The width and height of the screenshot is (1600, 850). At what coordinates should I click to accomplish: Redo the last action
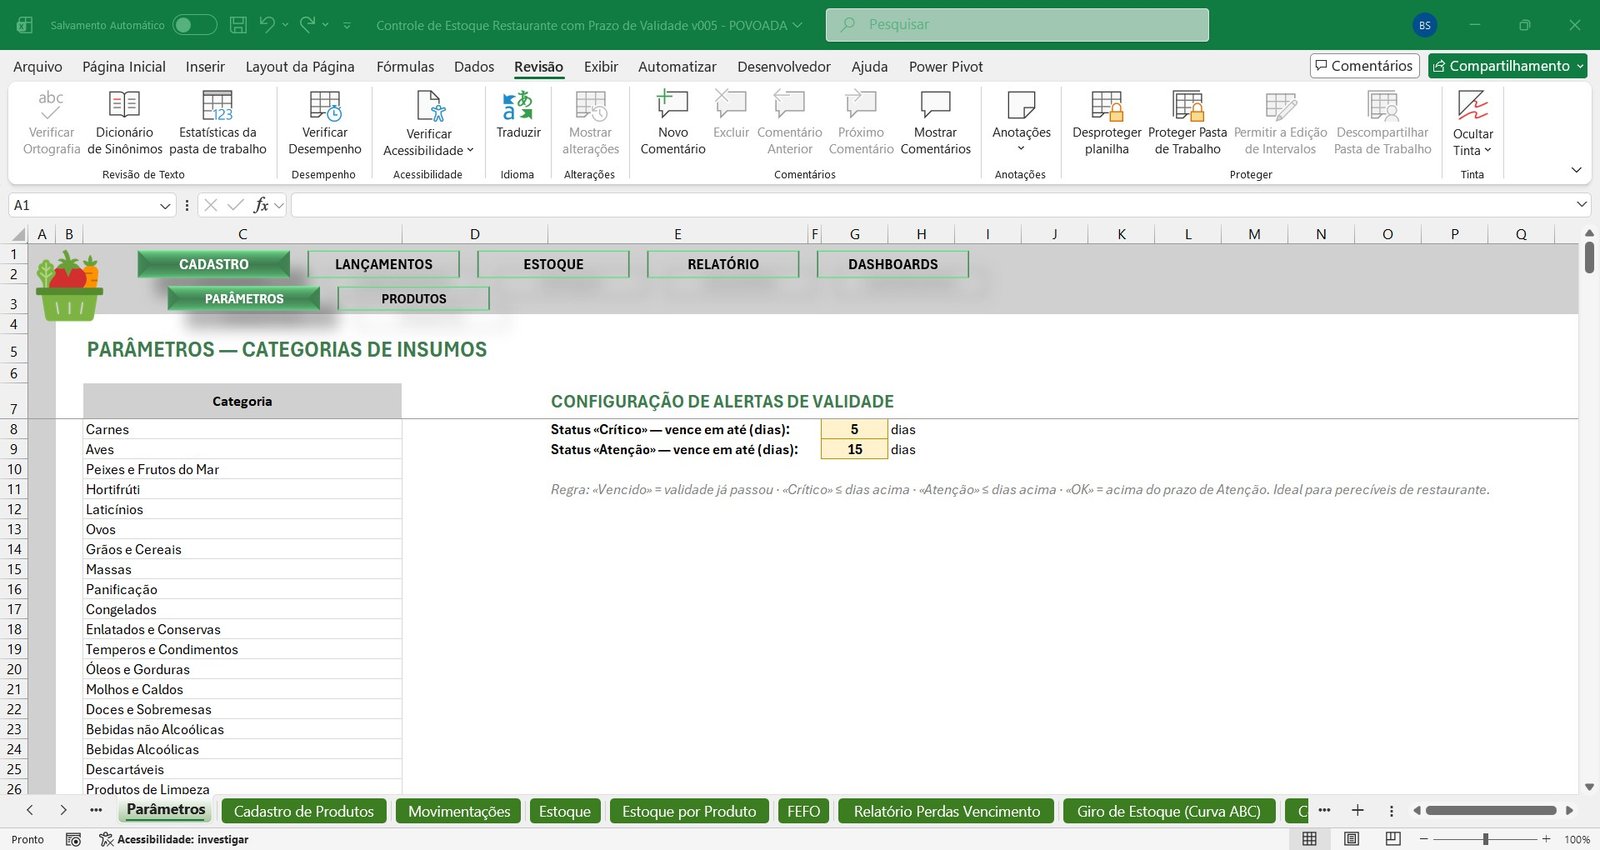(x=307, y=25)
